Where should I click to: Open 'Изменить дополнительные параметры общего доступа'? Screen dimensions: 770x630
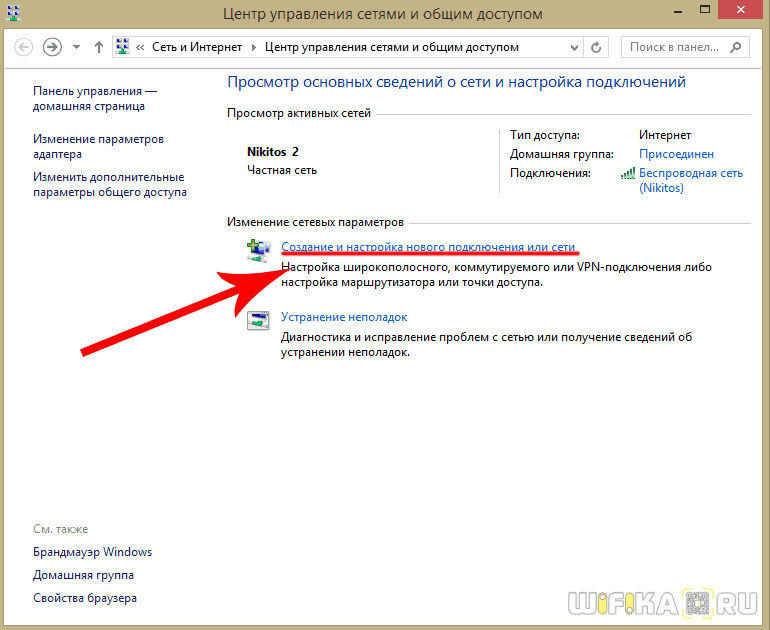110,184
